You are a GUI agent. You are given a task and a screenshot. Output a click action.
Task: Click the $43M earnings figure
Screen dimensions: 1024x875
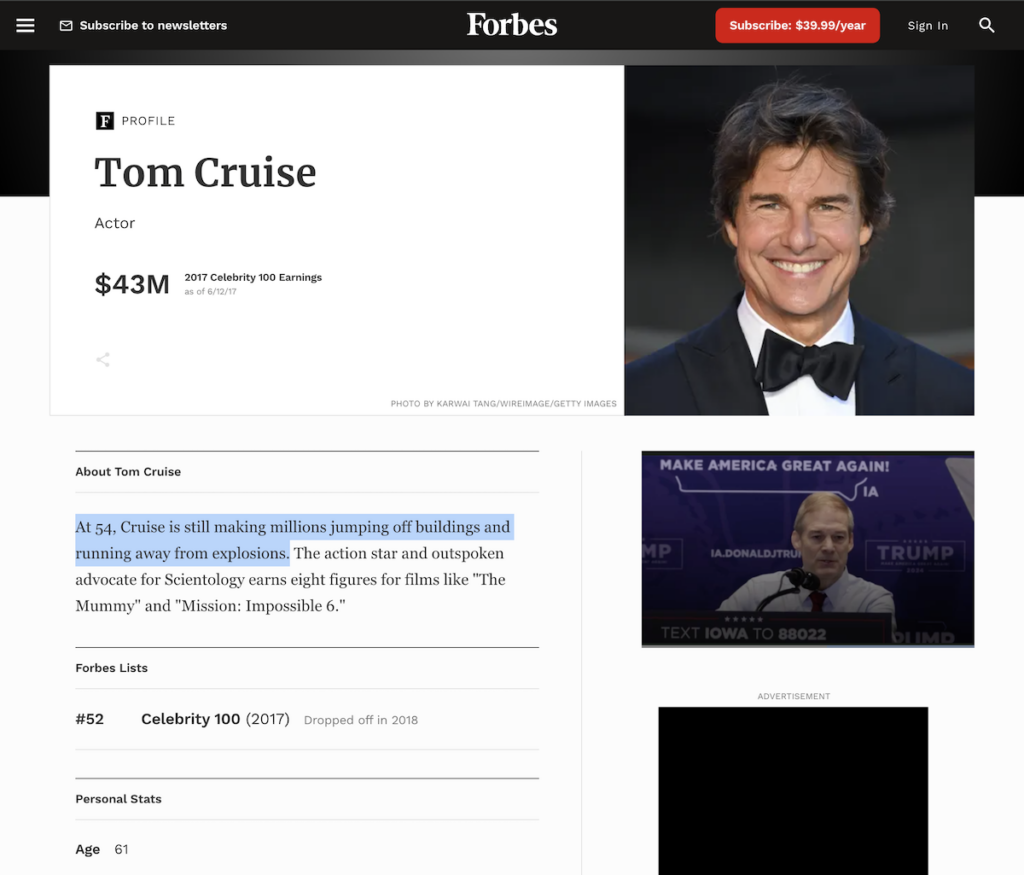tap(132, 284)
